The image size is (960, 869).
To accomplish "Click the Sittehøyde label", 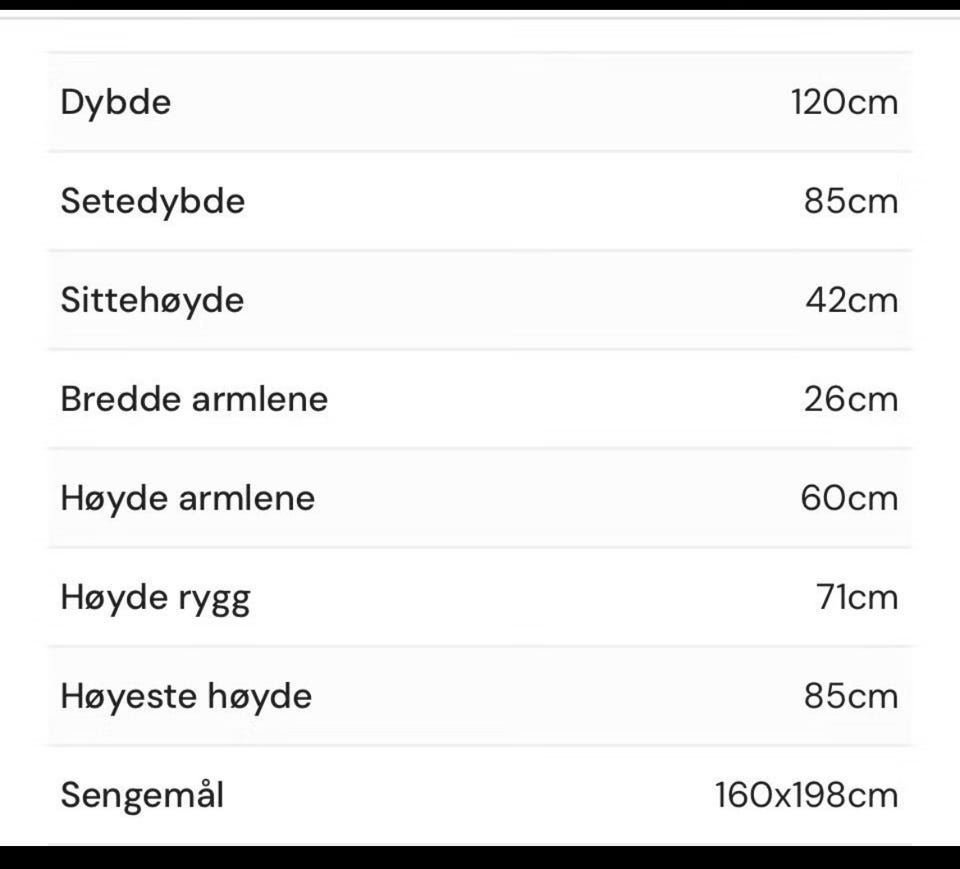I will tap(152, 300).
